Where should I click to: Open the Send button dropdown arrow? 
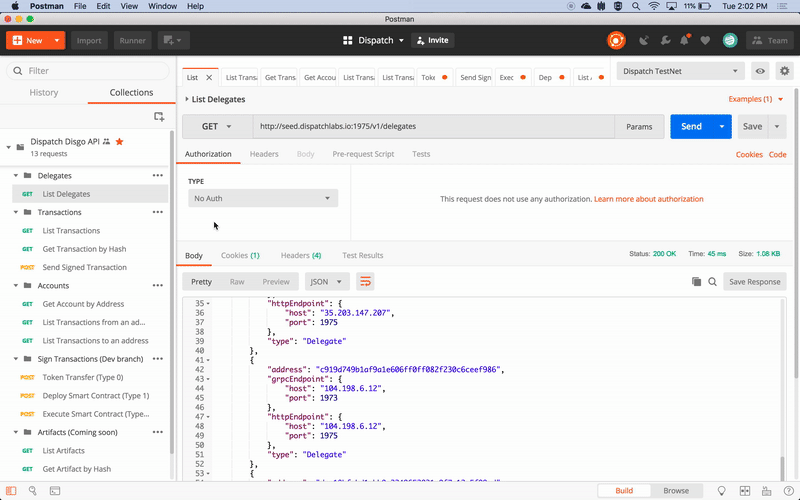pyautogui.click(x=722, y=127)
